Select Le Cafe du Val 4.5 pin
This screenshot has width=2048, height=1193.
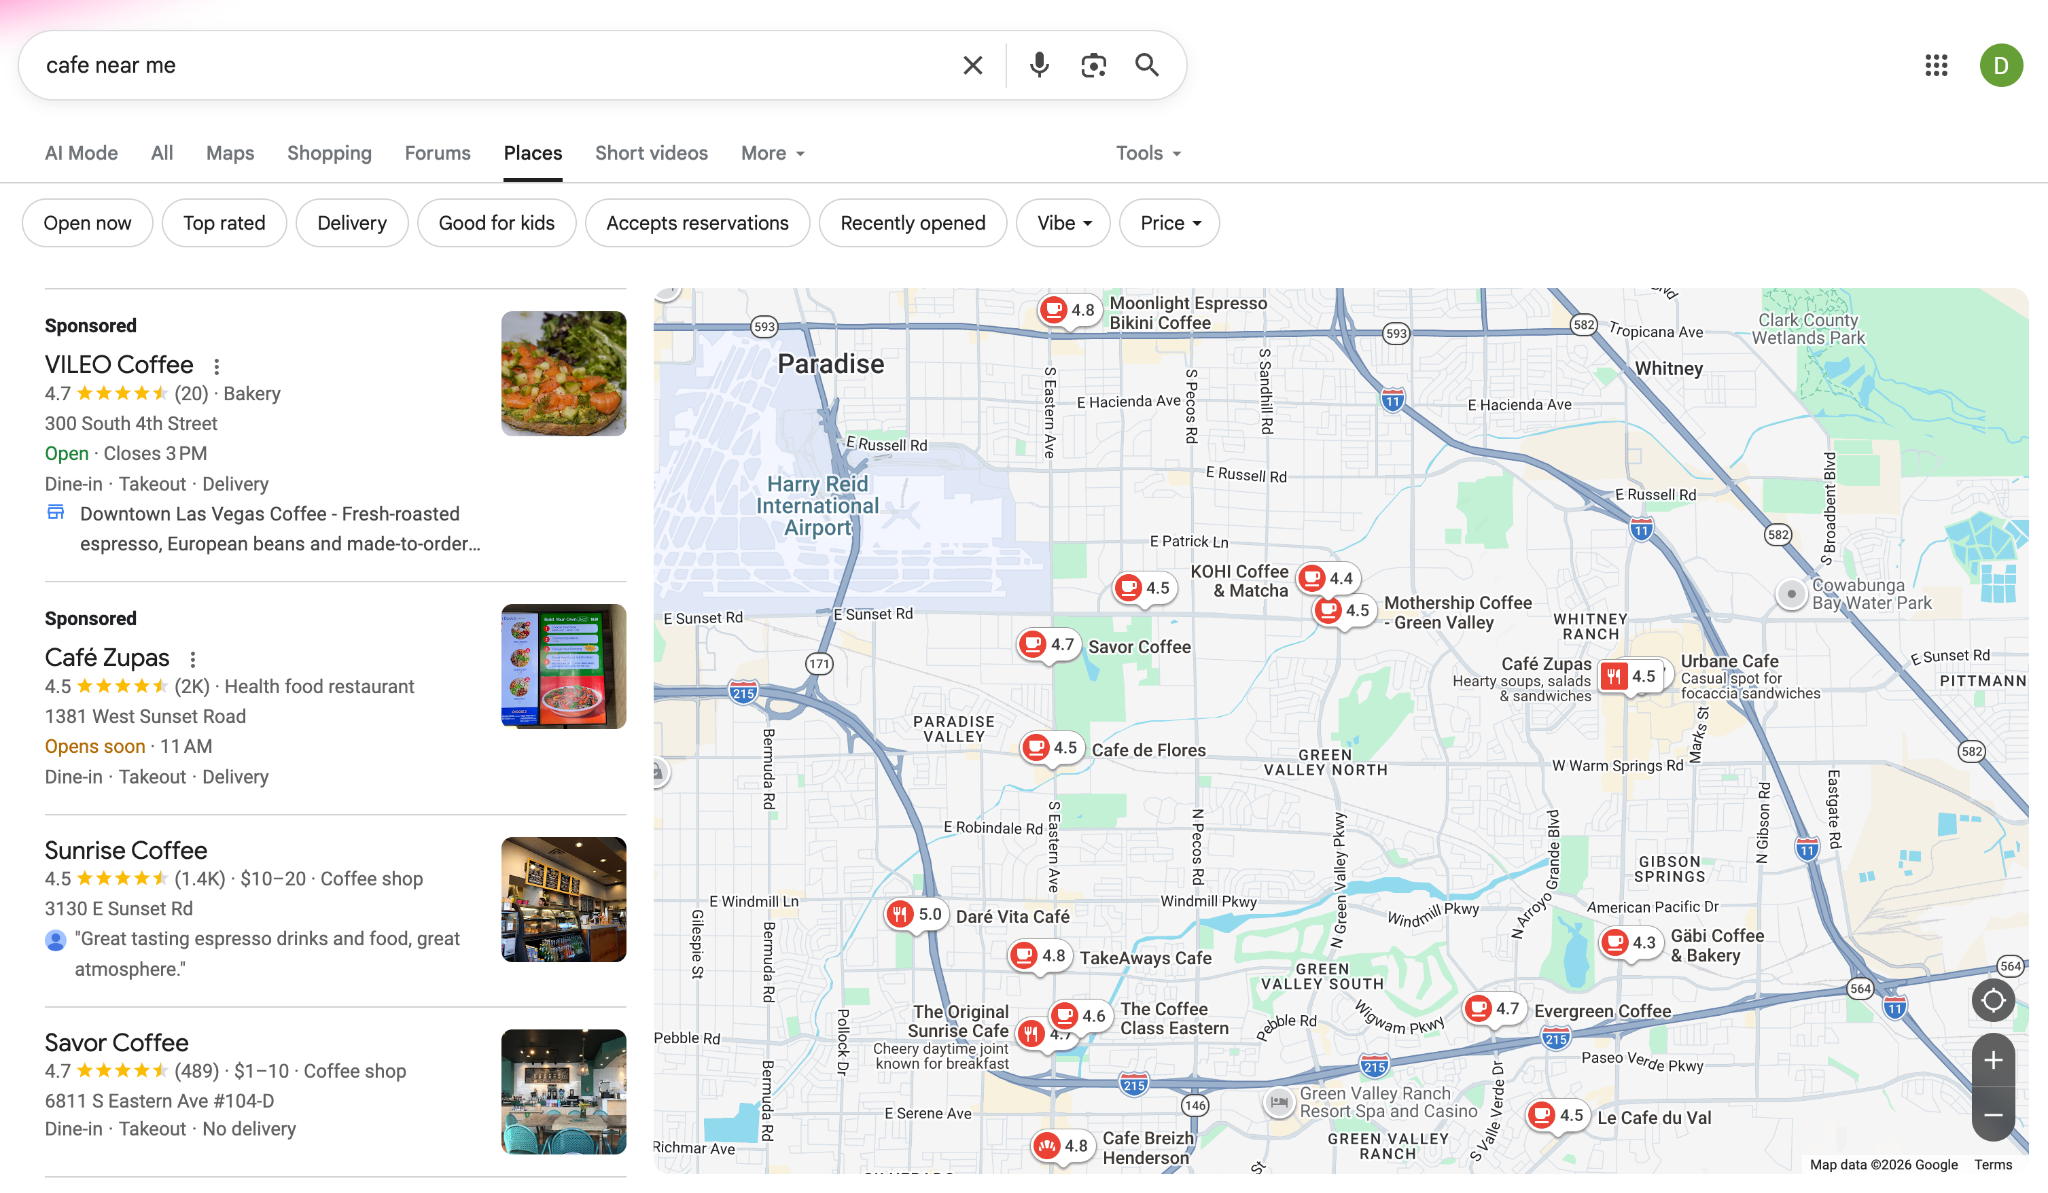click(1557, 1115)
